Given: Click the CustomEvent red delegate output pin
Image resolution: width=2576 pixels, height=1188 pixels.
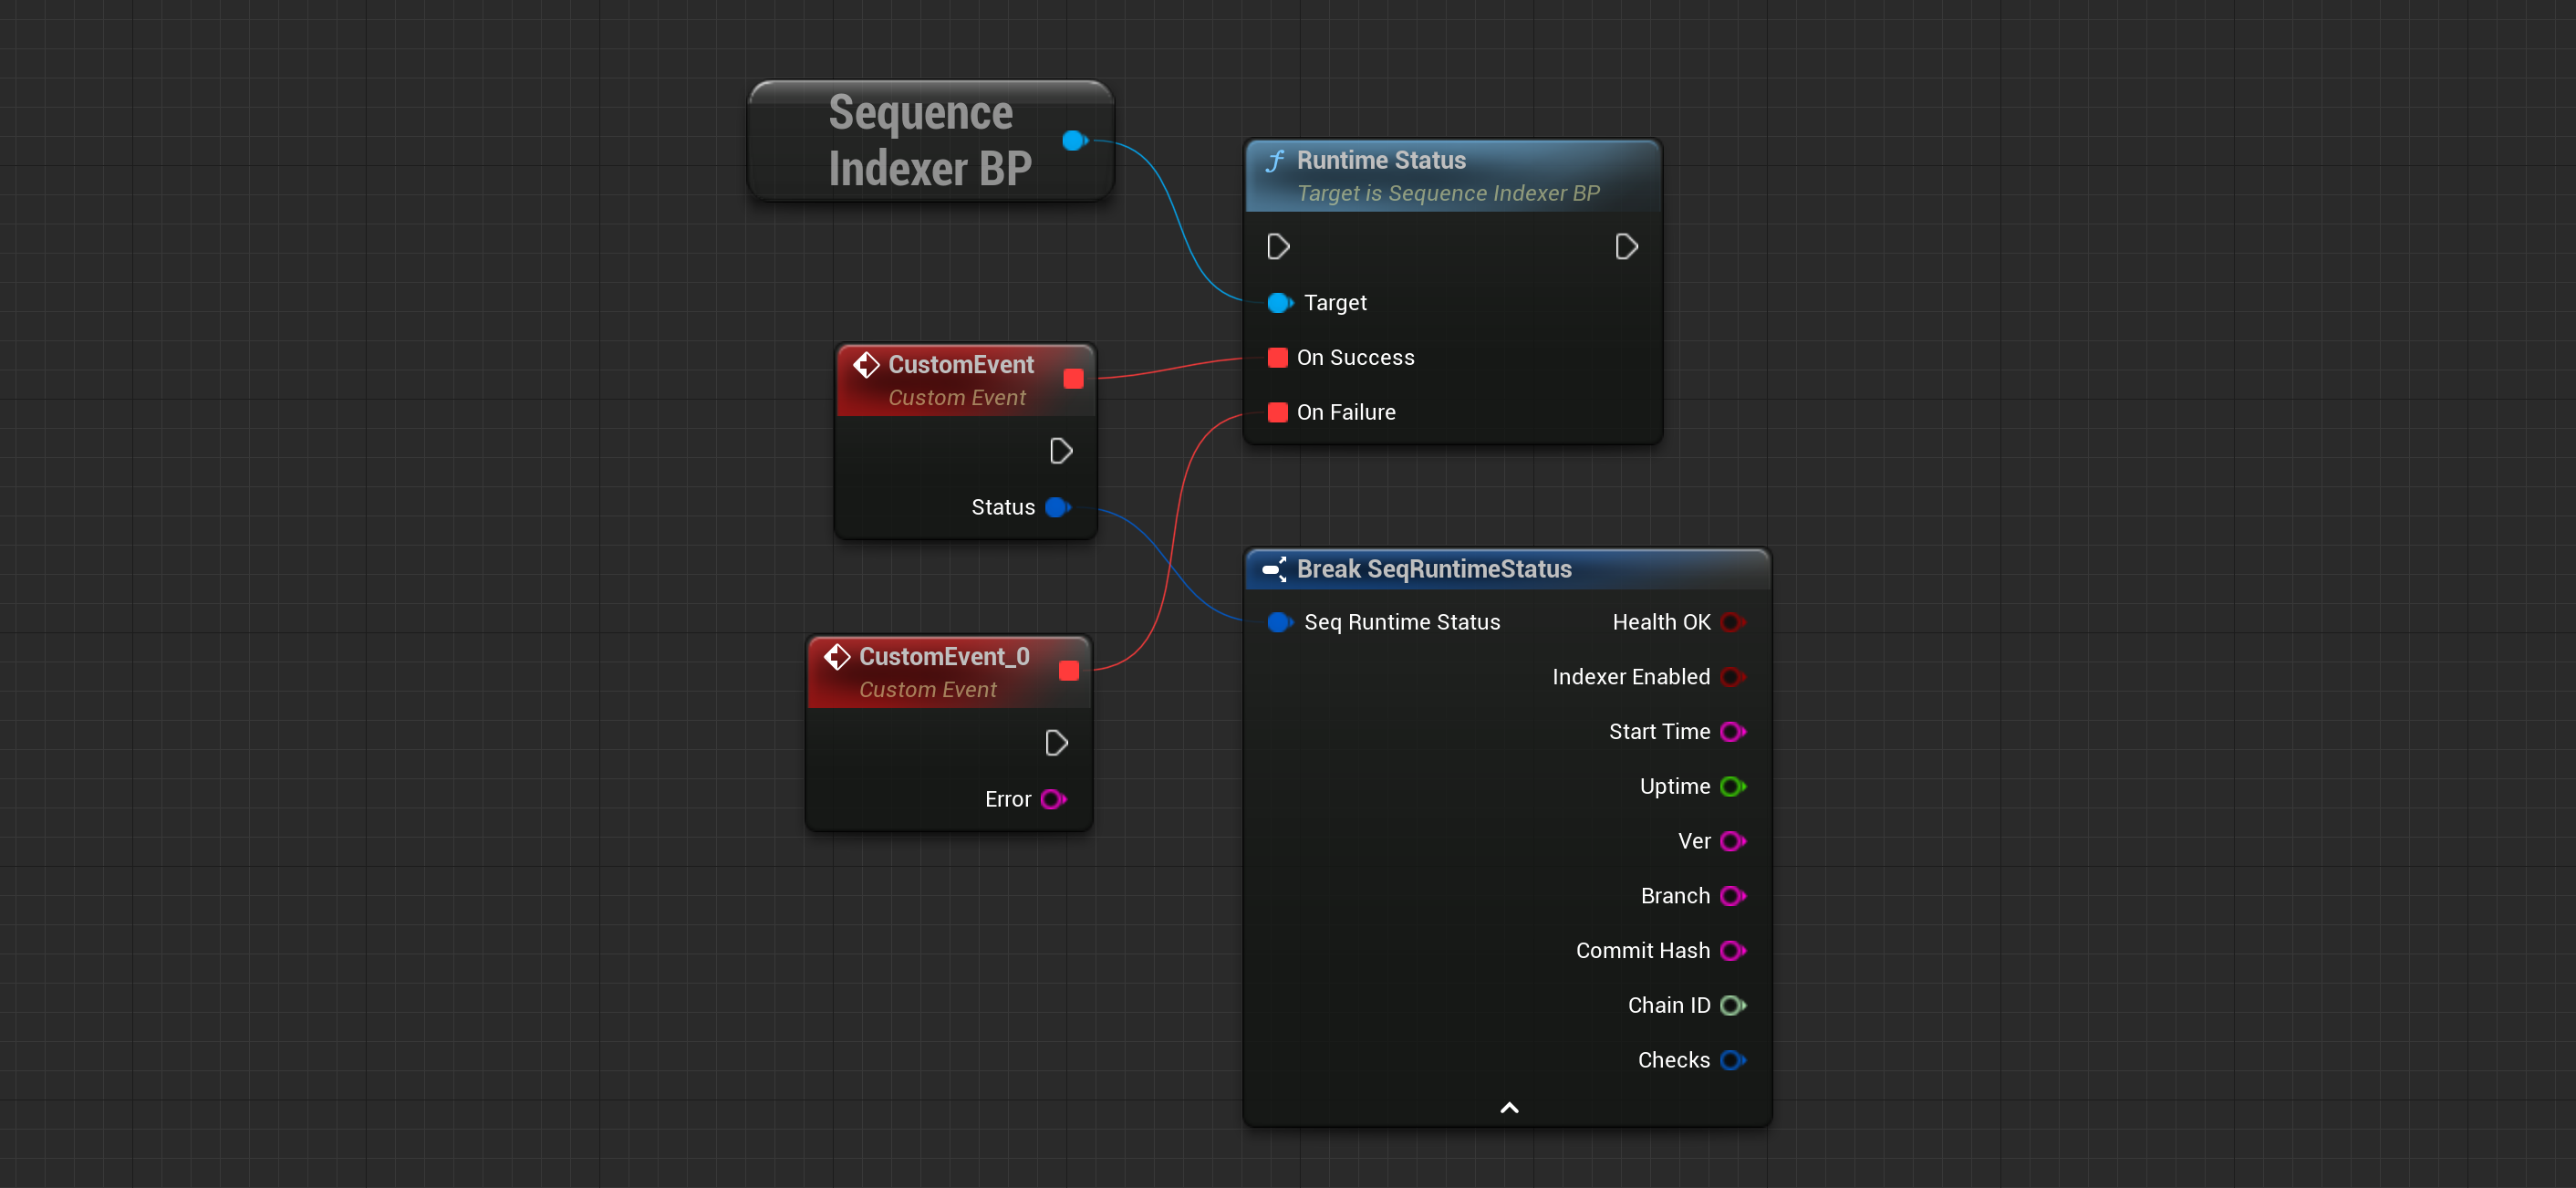Looking at the screenshot, I should point(1073,378).
